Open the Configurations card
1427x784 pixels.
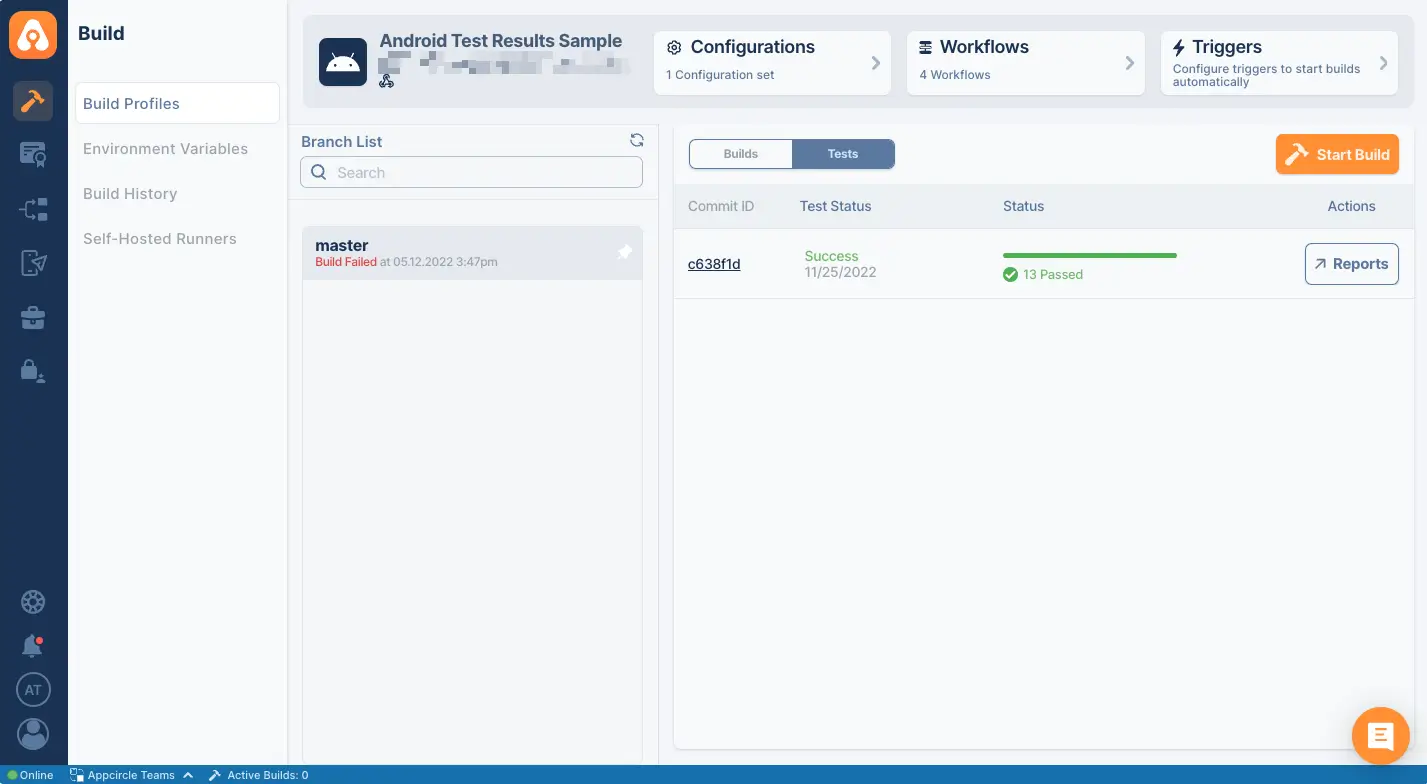[x=772, y=63]
